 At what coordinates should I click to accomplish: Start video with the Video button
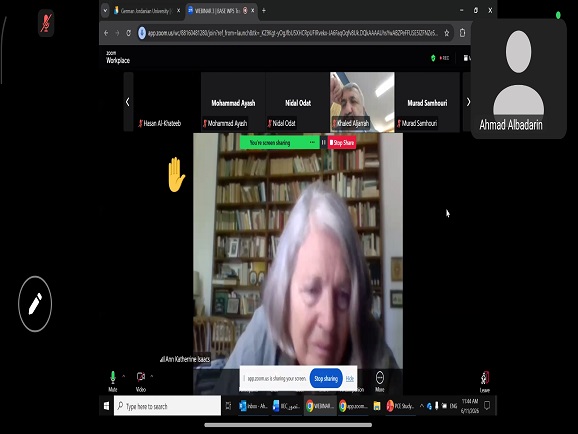pos(141,381)
